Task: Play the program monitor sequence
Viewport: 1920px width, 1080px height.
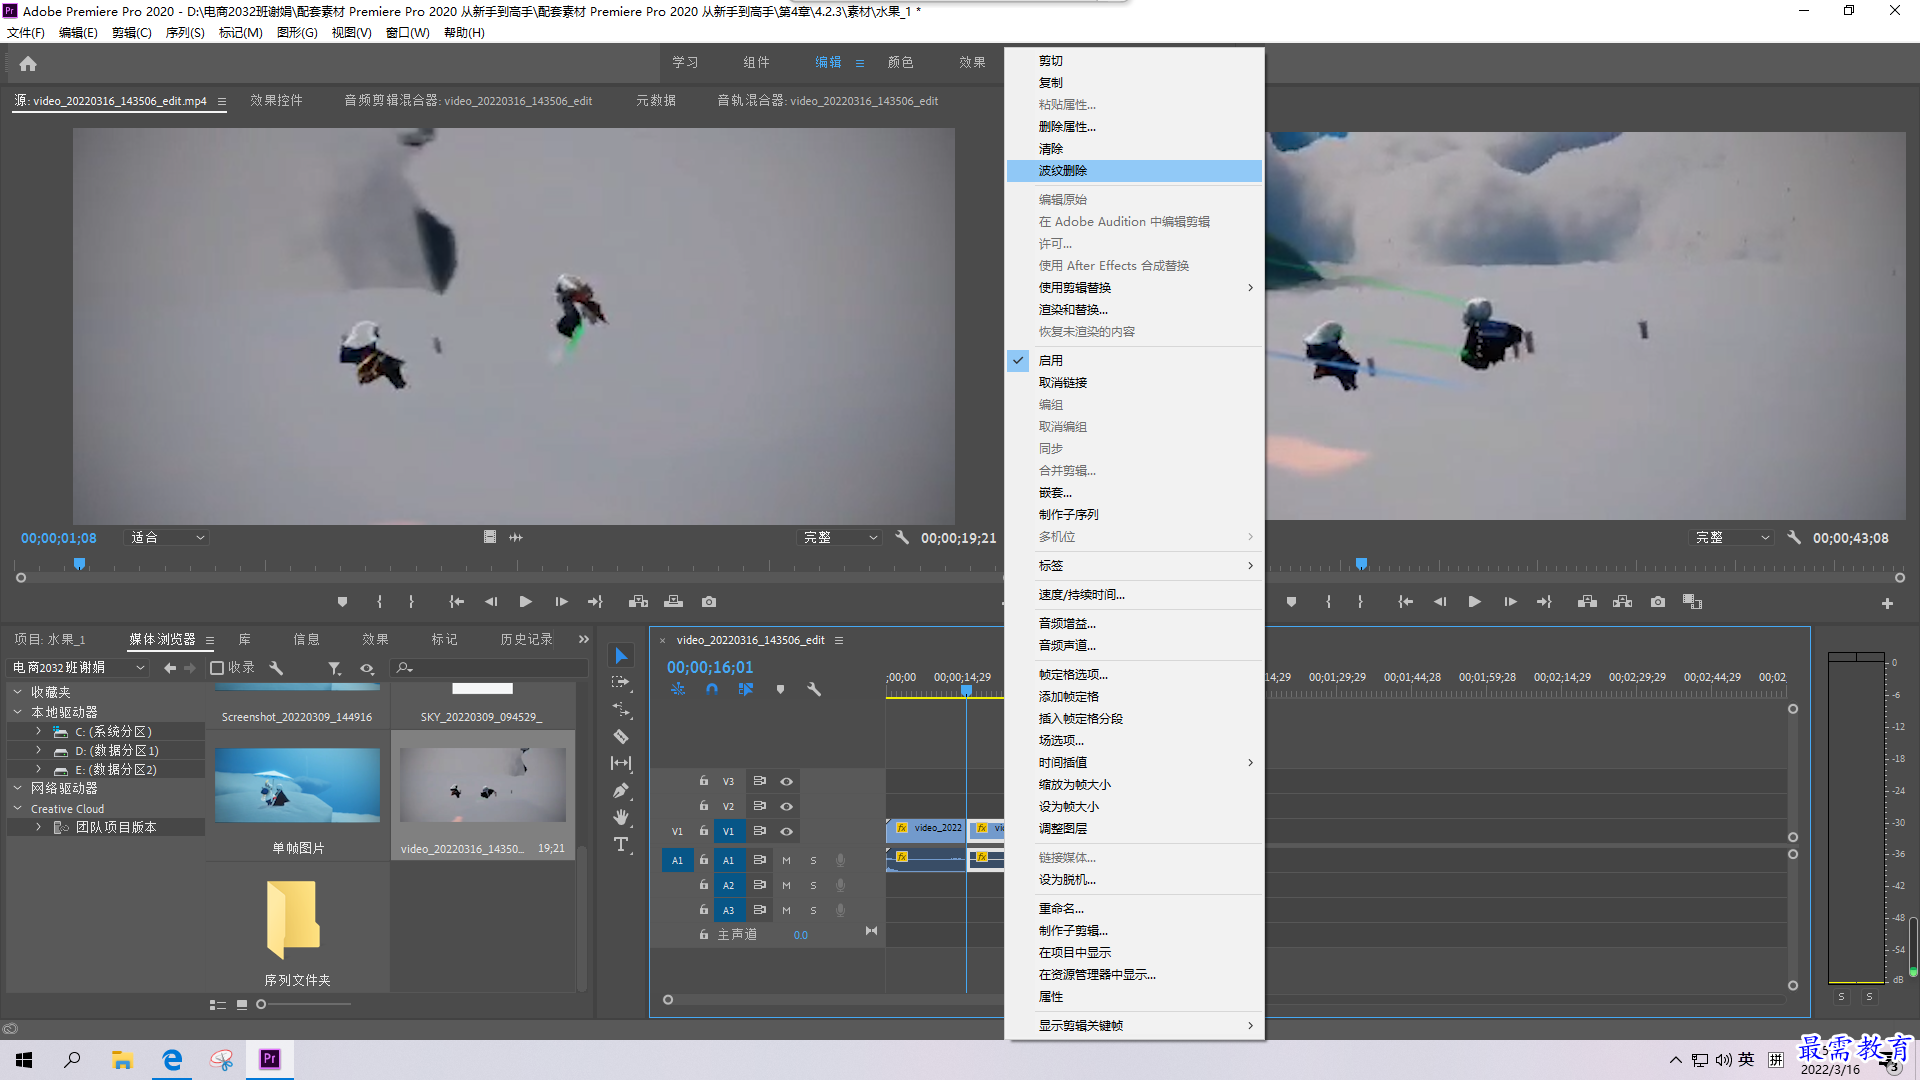Action: [x=1474, y=602]
